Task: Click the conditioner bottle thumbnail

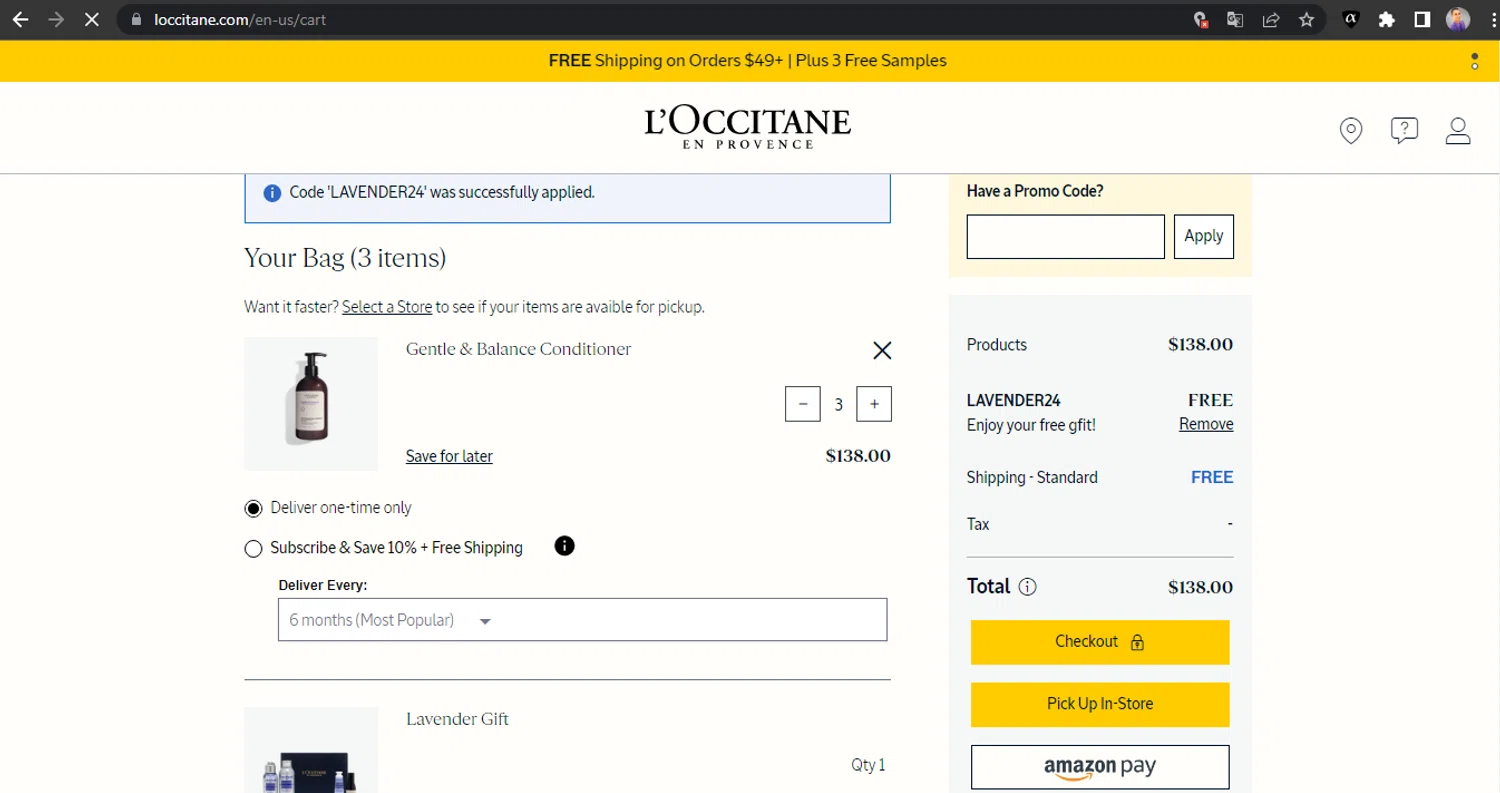Action: [x=311, y=404]
